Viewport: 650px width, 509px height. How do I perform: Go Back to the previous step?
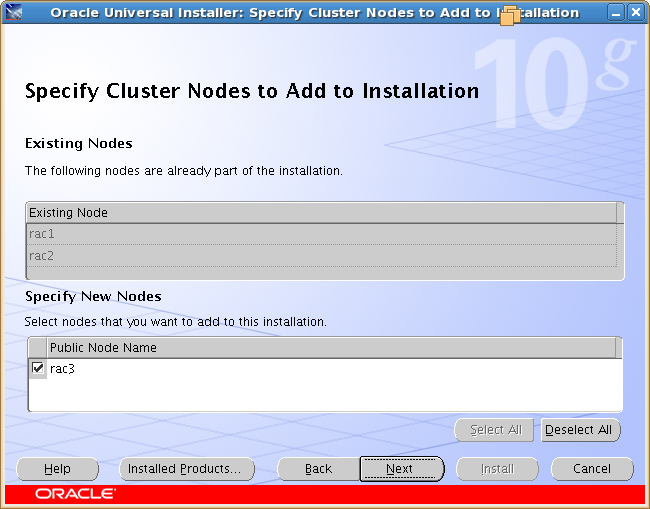coord(318,469)
